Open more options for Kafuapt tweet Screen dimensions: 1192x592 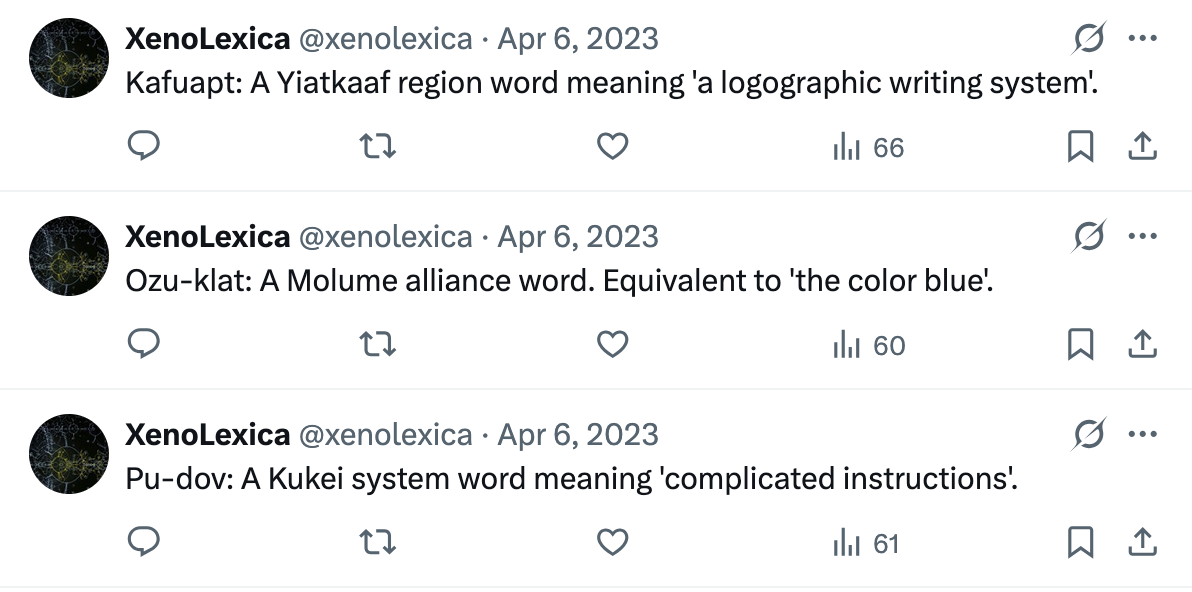coord(1143,38)
